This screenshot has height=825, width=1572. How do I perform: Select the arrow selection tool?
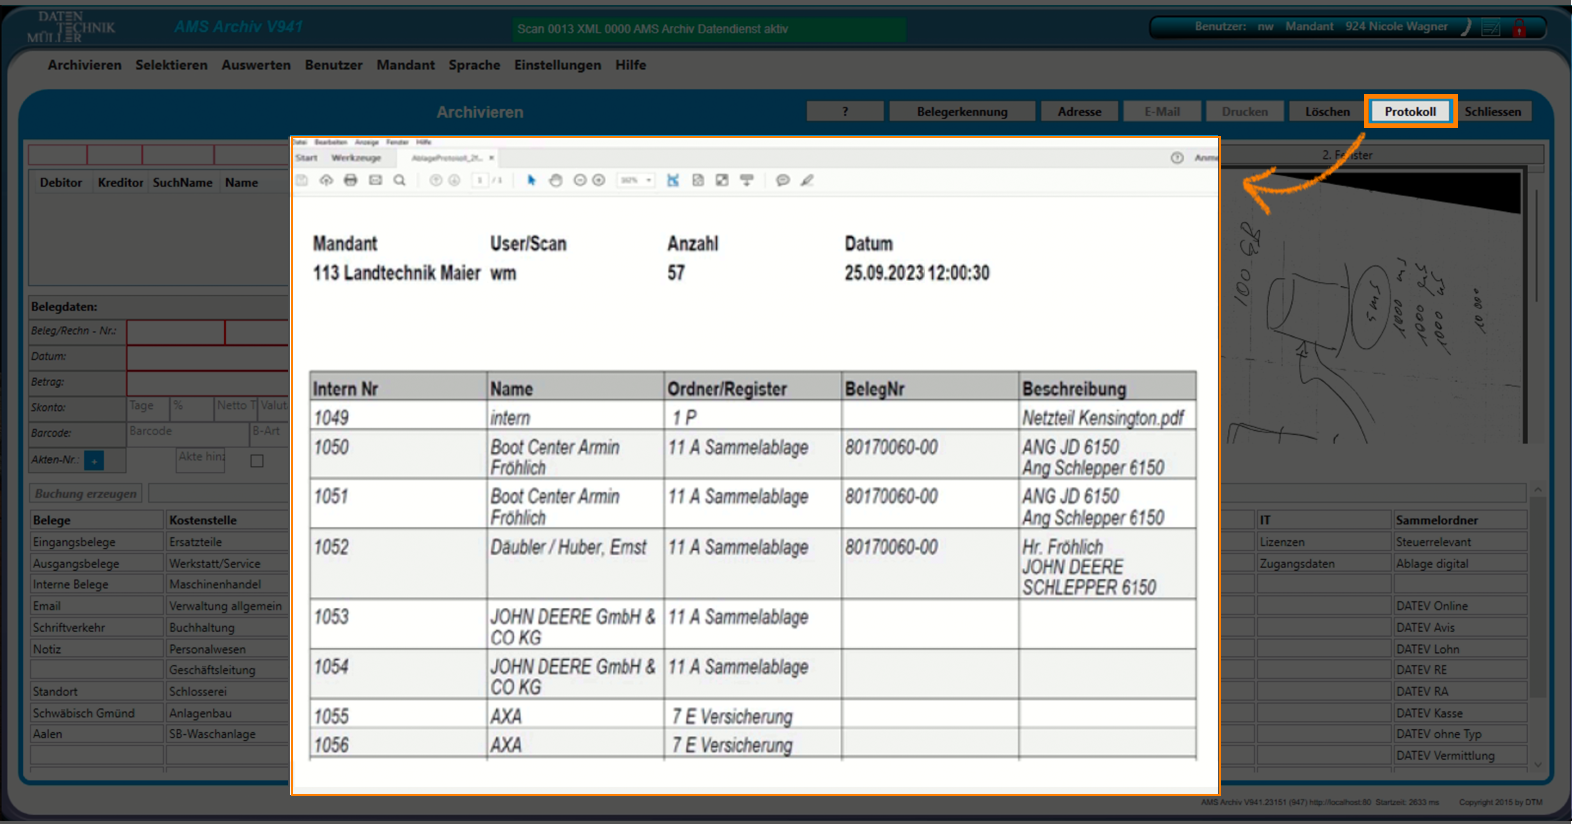click(531, 180)
